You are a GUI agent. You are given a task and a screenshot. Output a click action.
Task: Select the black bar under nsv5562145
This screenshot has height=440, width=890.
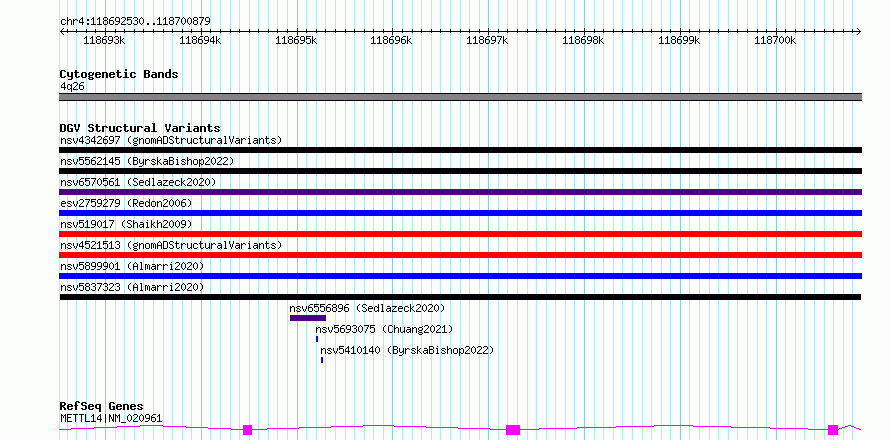point(460,171)
